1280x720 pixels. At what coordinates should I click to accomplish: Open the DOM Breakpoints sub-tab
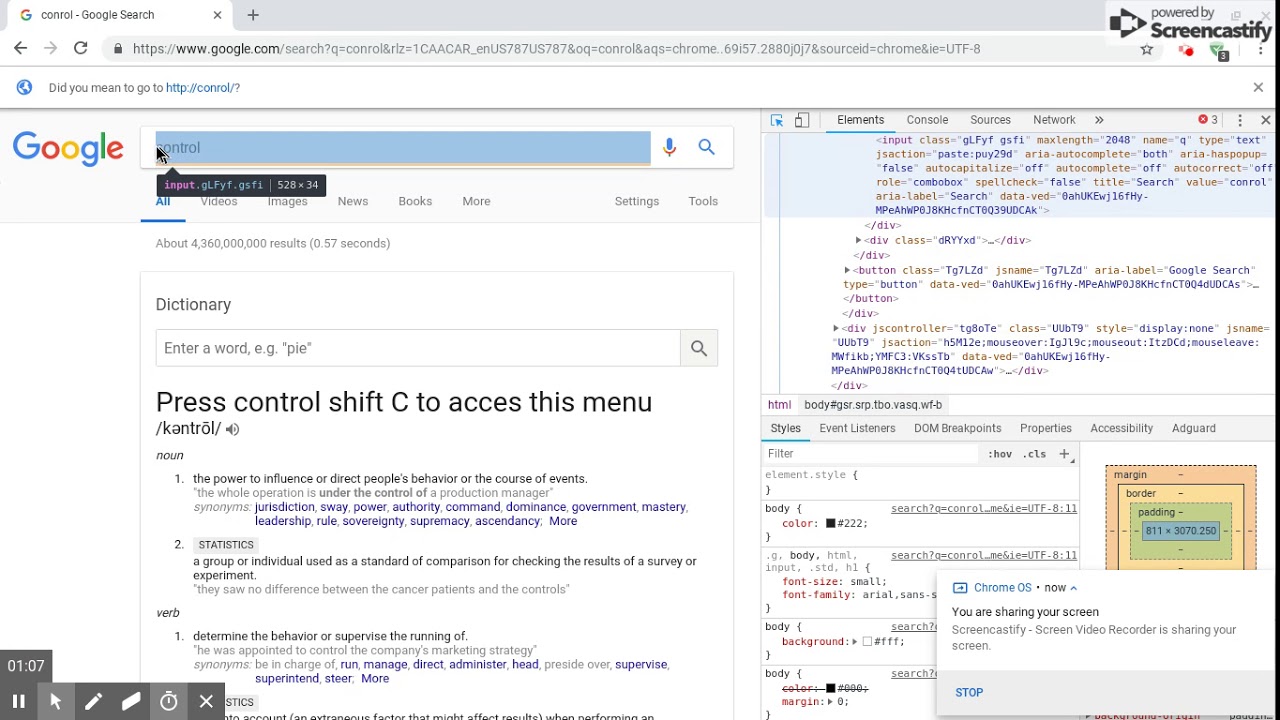pos(957,428)
